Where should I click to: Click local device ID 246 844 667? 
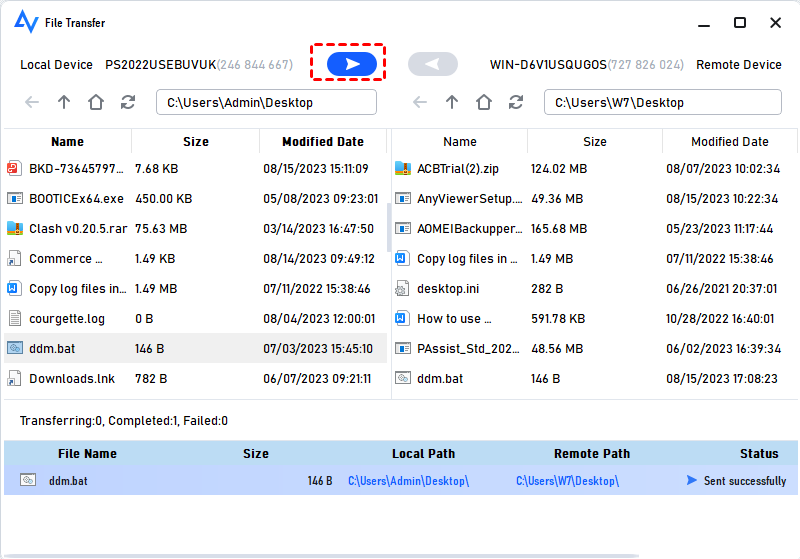255,65
